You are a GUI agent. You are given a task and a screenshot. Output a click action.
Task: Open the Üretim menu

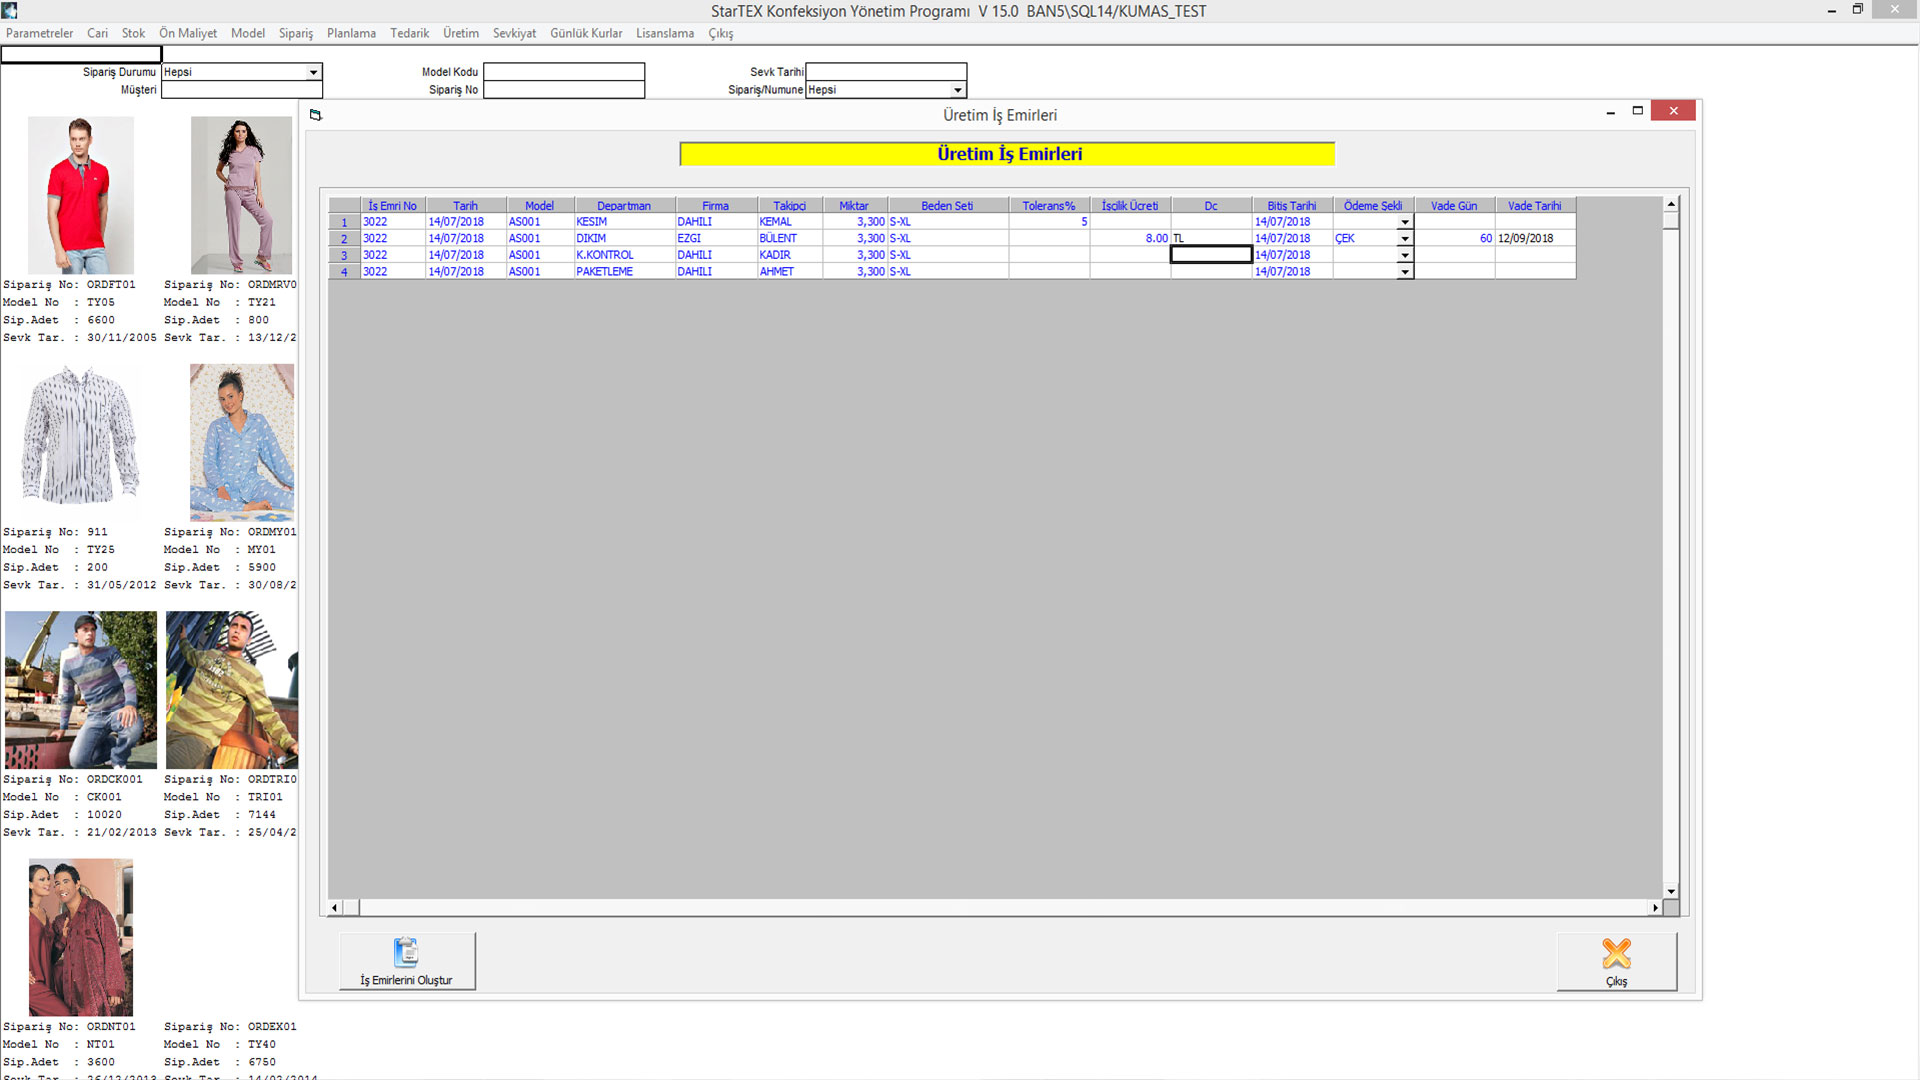[461, 33]
